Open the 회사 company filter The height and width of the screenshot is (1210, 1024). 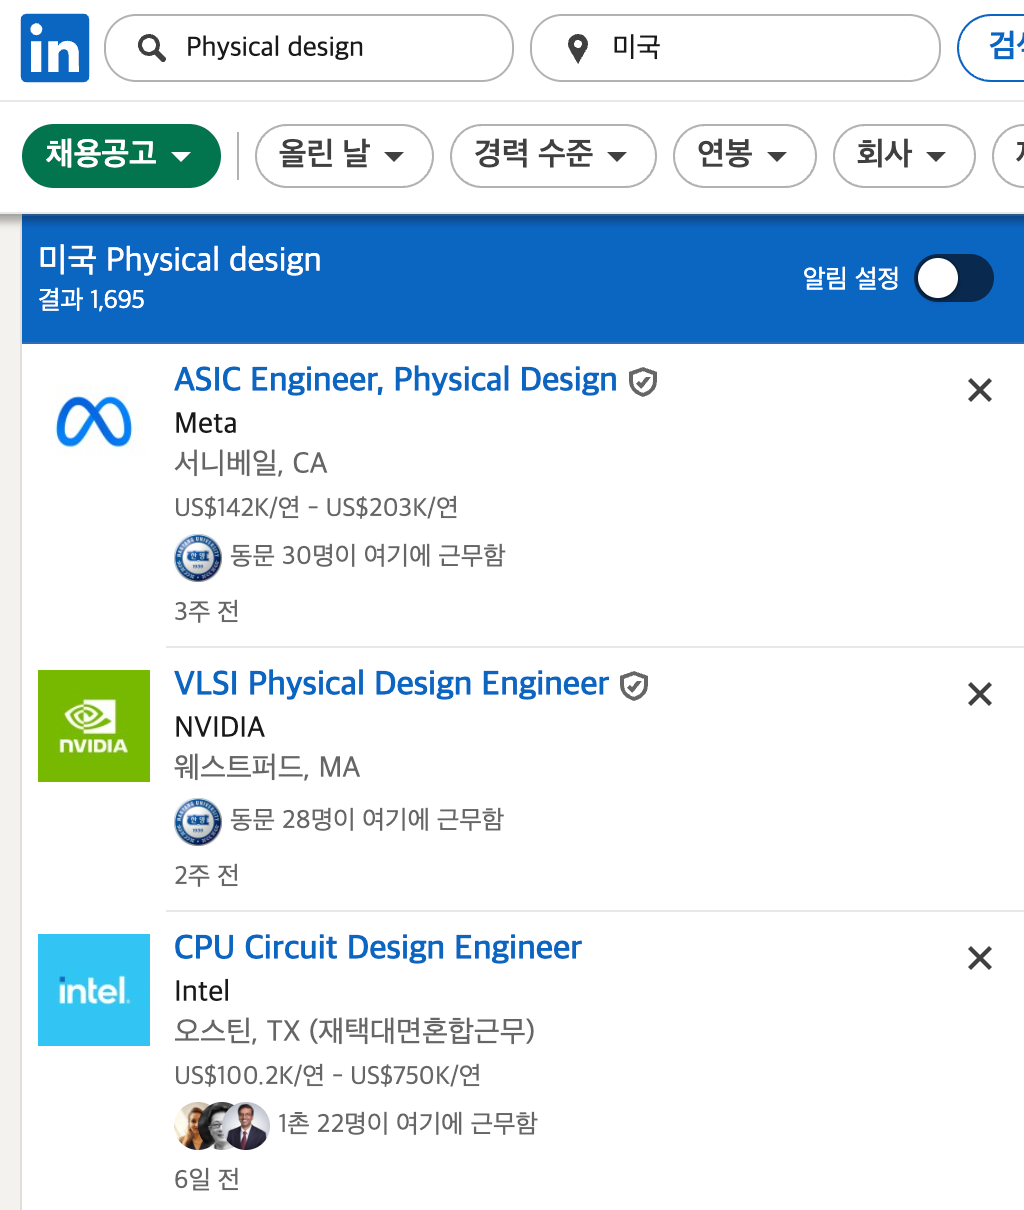coord(904,156)
